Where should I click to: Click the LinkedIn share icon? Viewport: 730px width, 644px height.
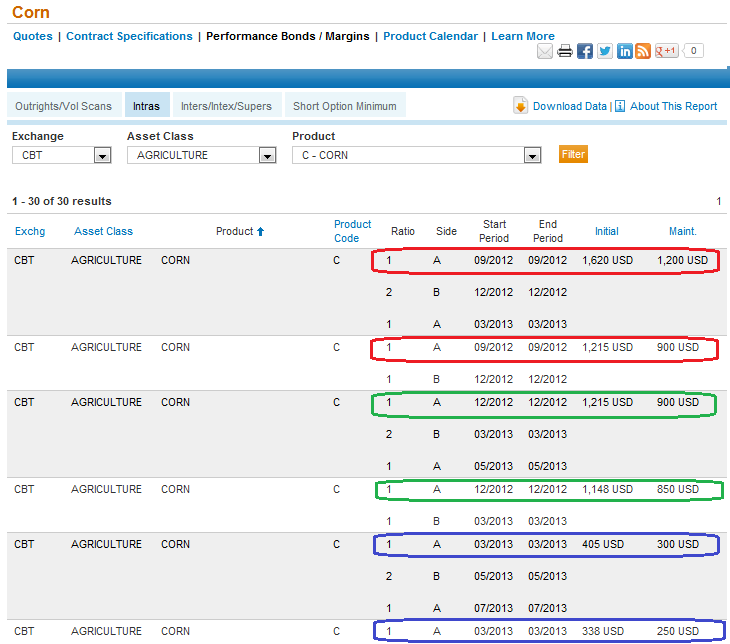click(x=625, y=52)
